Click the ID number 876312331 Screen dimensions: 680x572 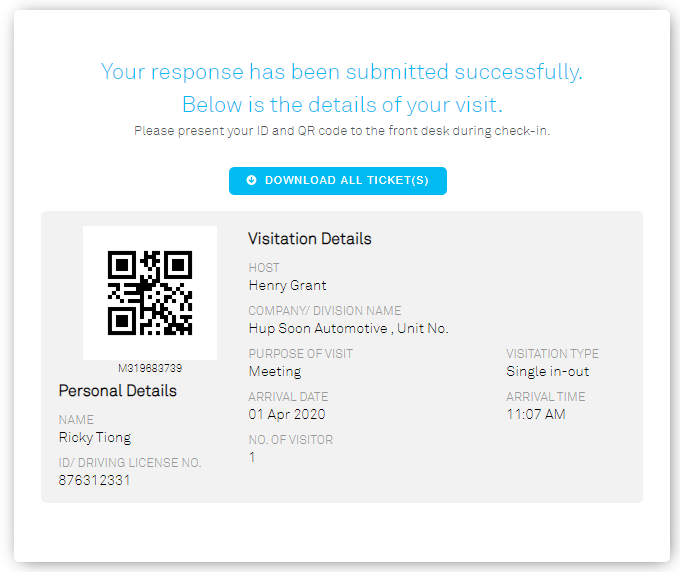94,480
